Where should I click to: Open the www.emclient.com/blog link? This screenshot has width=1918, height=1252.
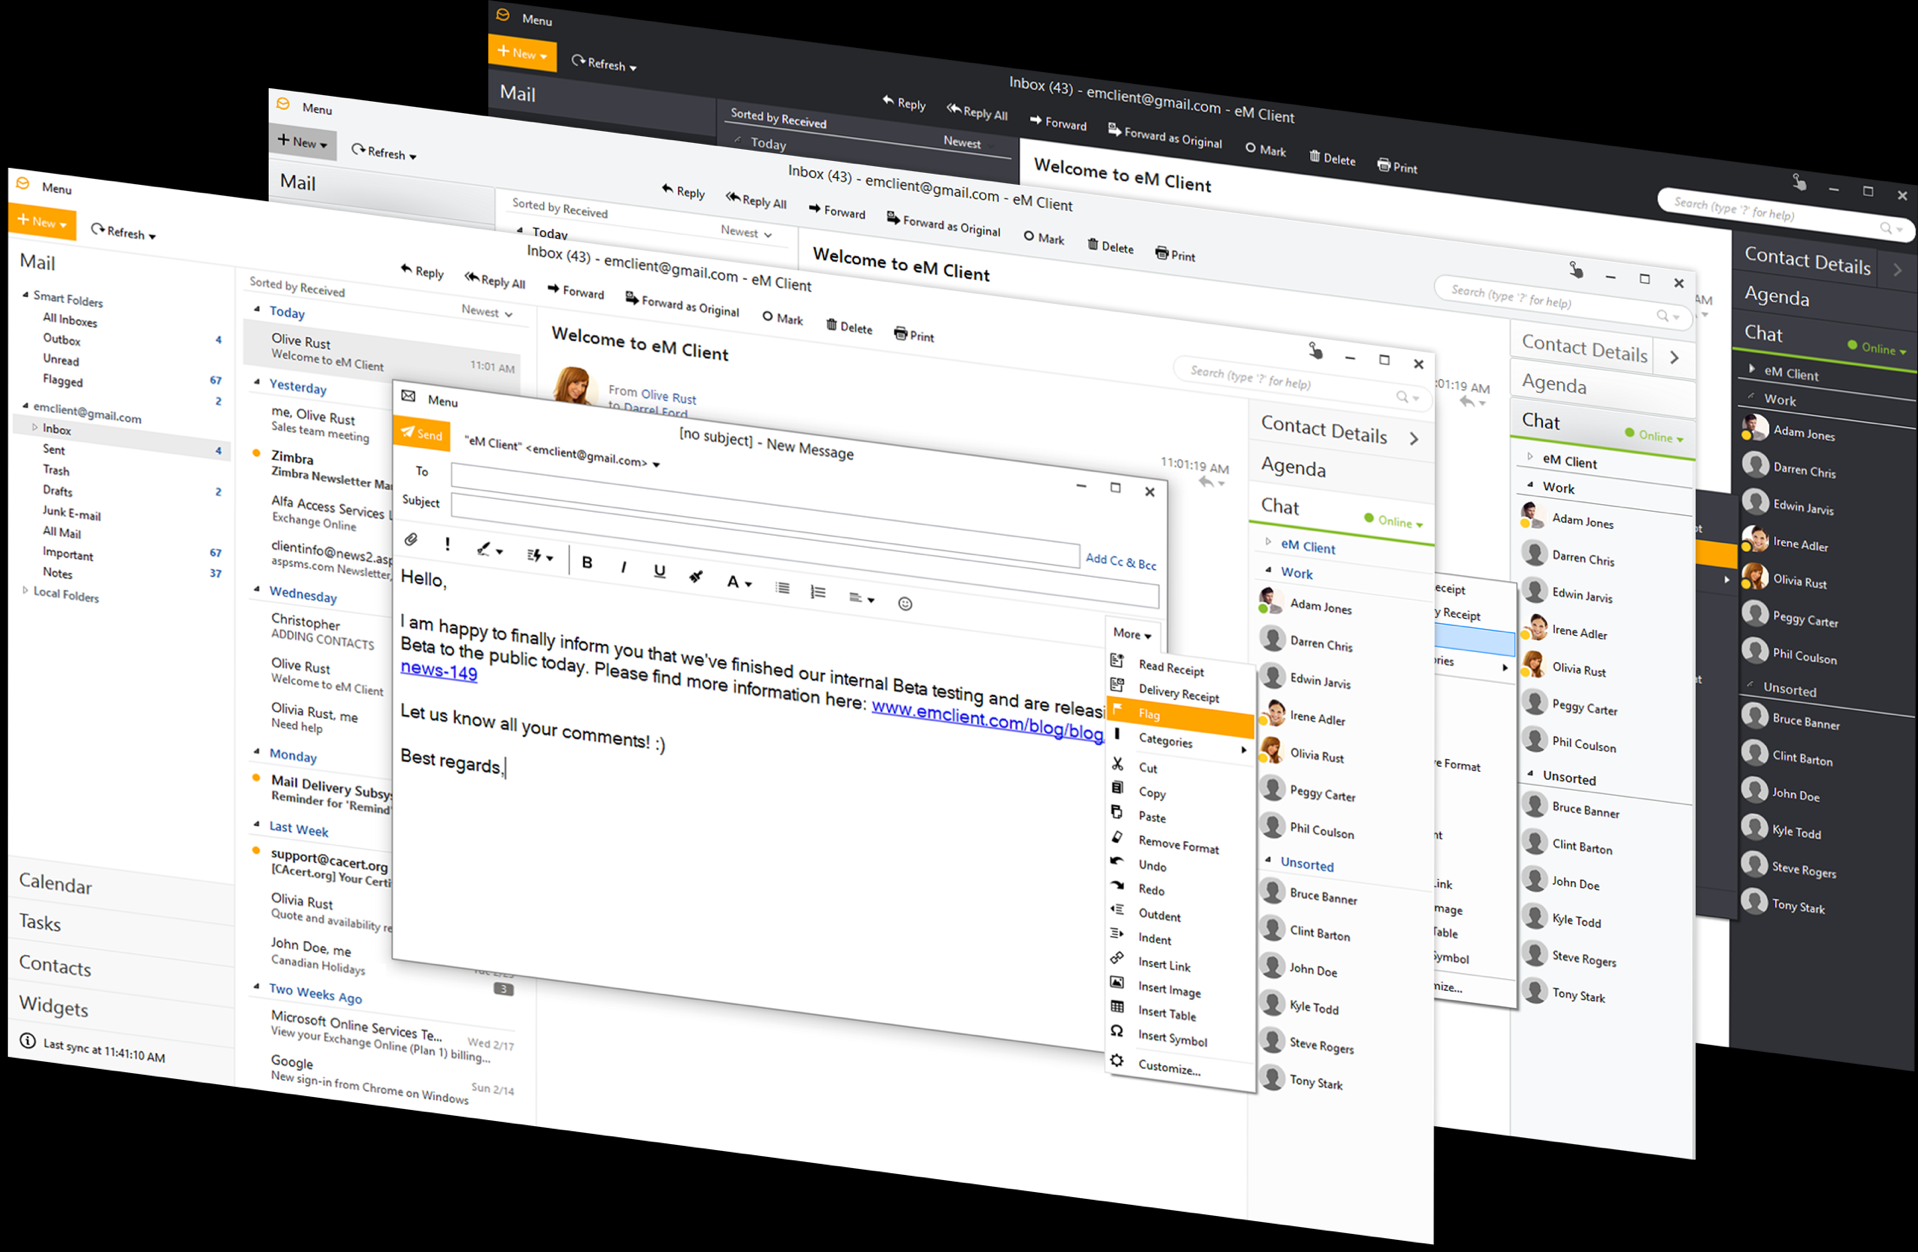point(987,720)
